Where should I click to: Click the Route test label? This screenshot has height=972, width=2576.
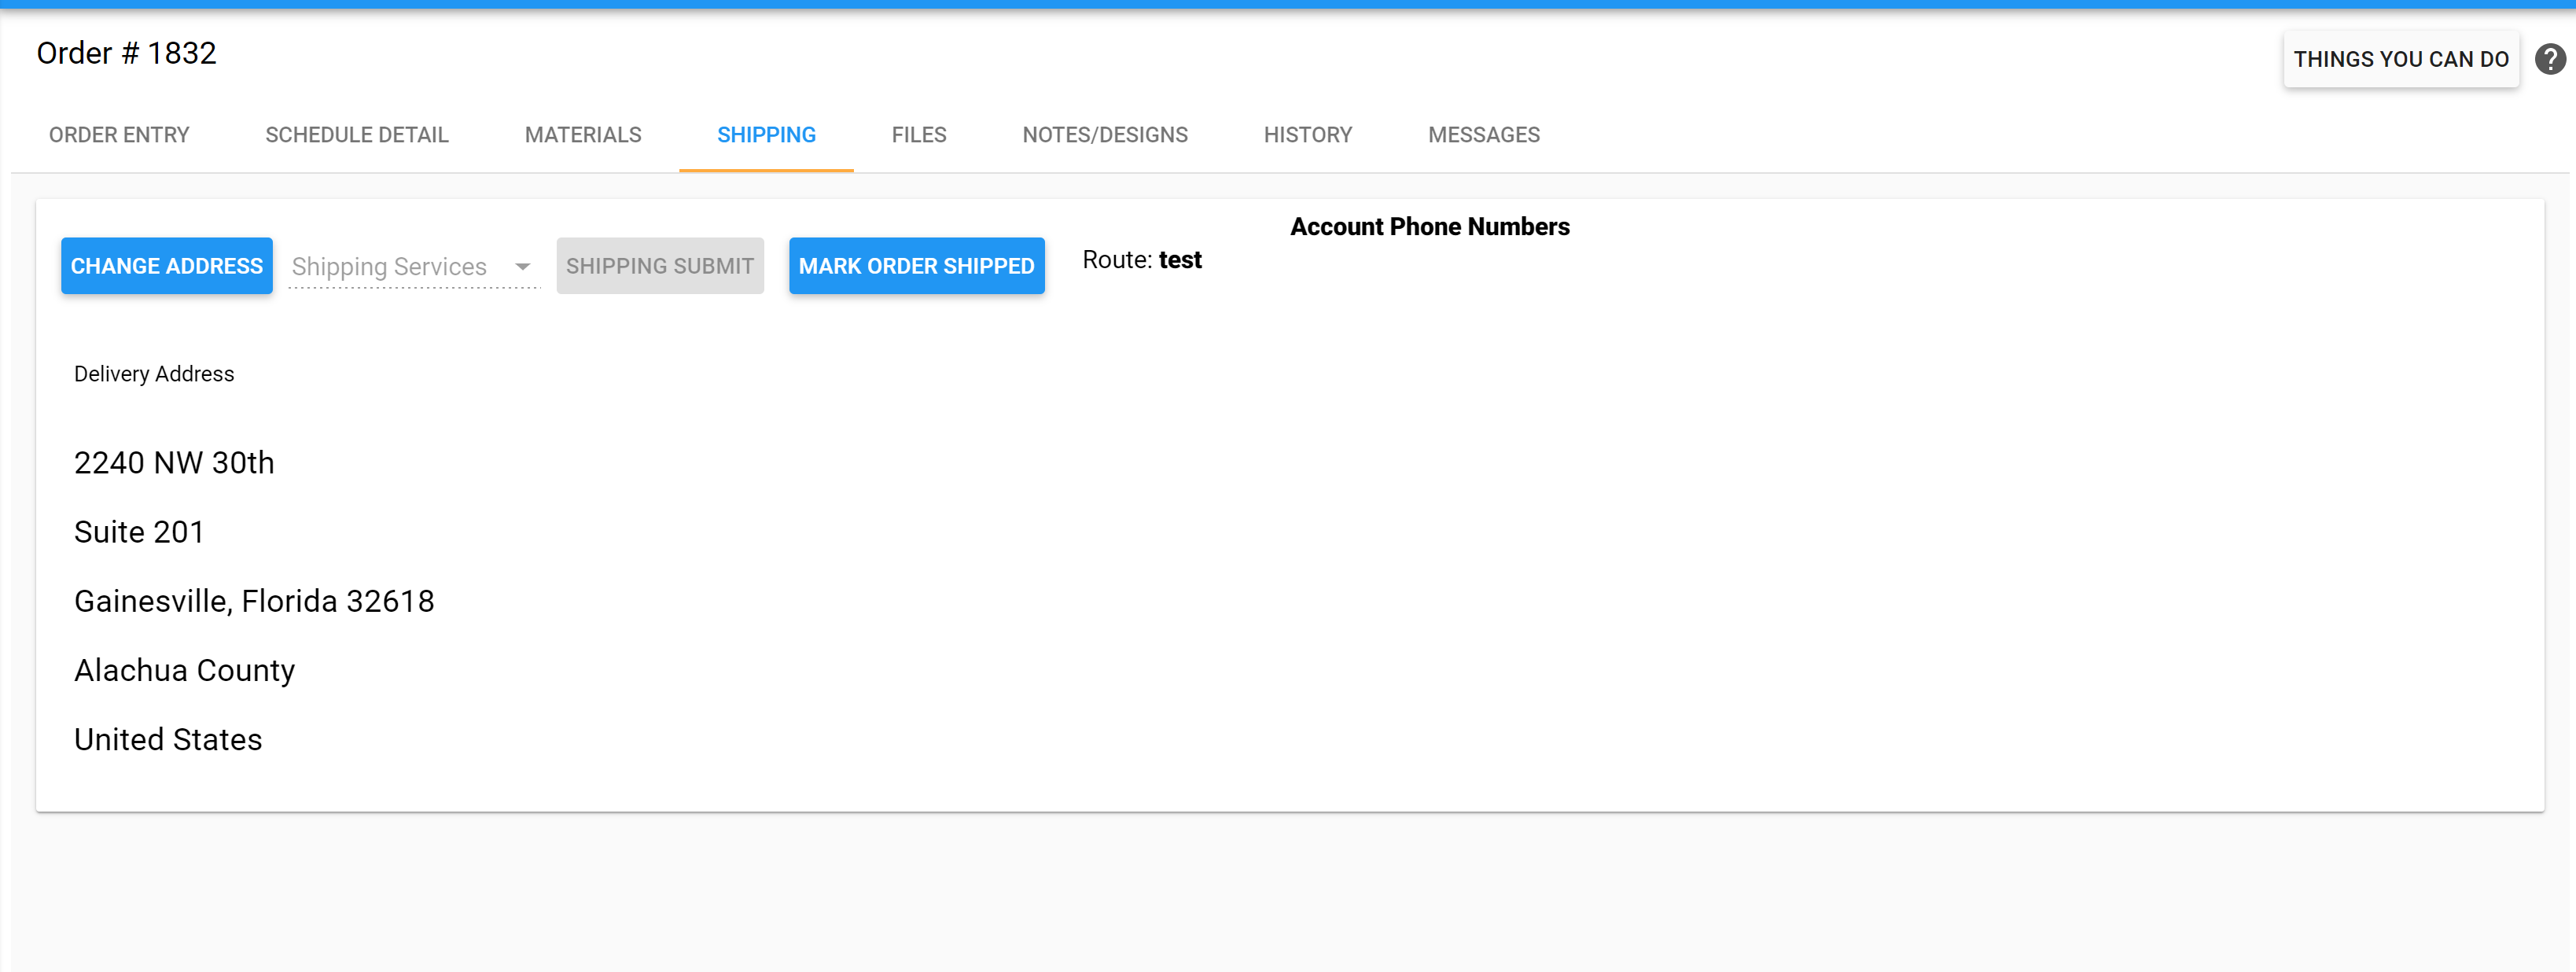1141,260
